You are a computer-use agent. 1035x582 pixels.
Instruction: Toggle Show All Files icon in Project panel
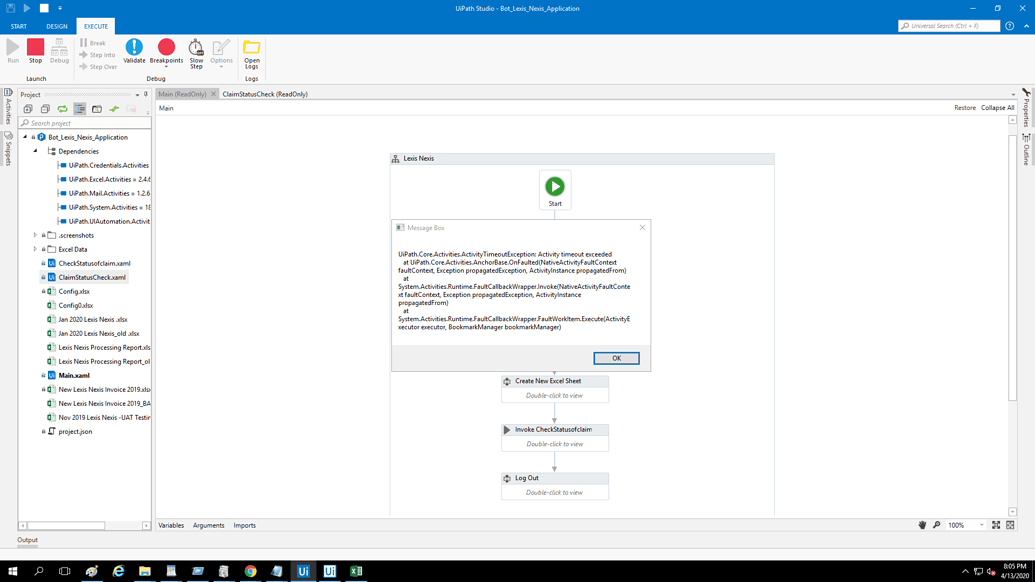point(79,109)
